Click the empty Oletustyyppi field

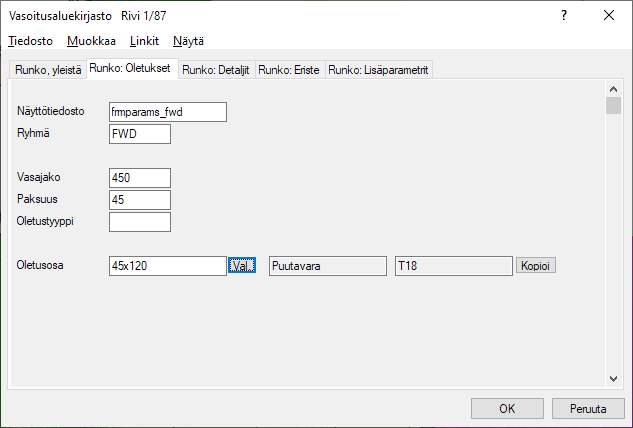(x=140, y=222)
